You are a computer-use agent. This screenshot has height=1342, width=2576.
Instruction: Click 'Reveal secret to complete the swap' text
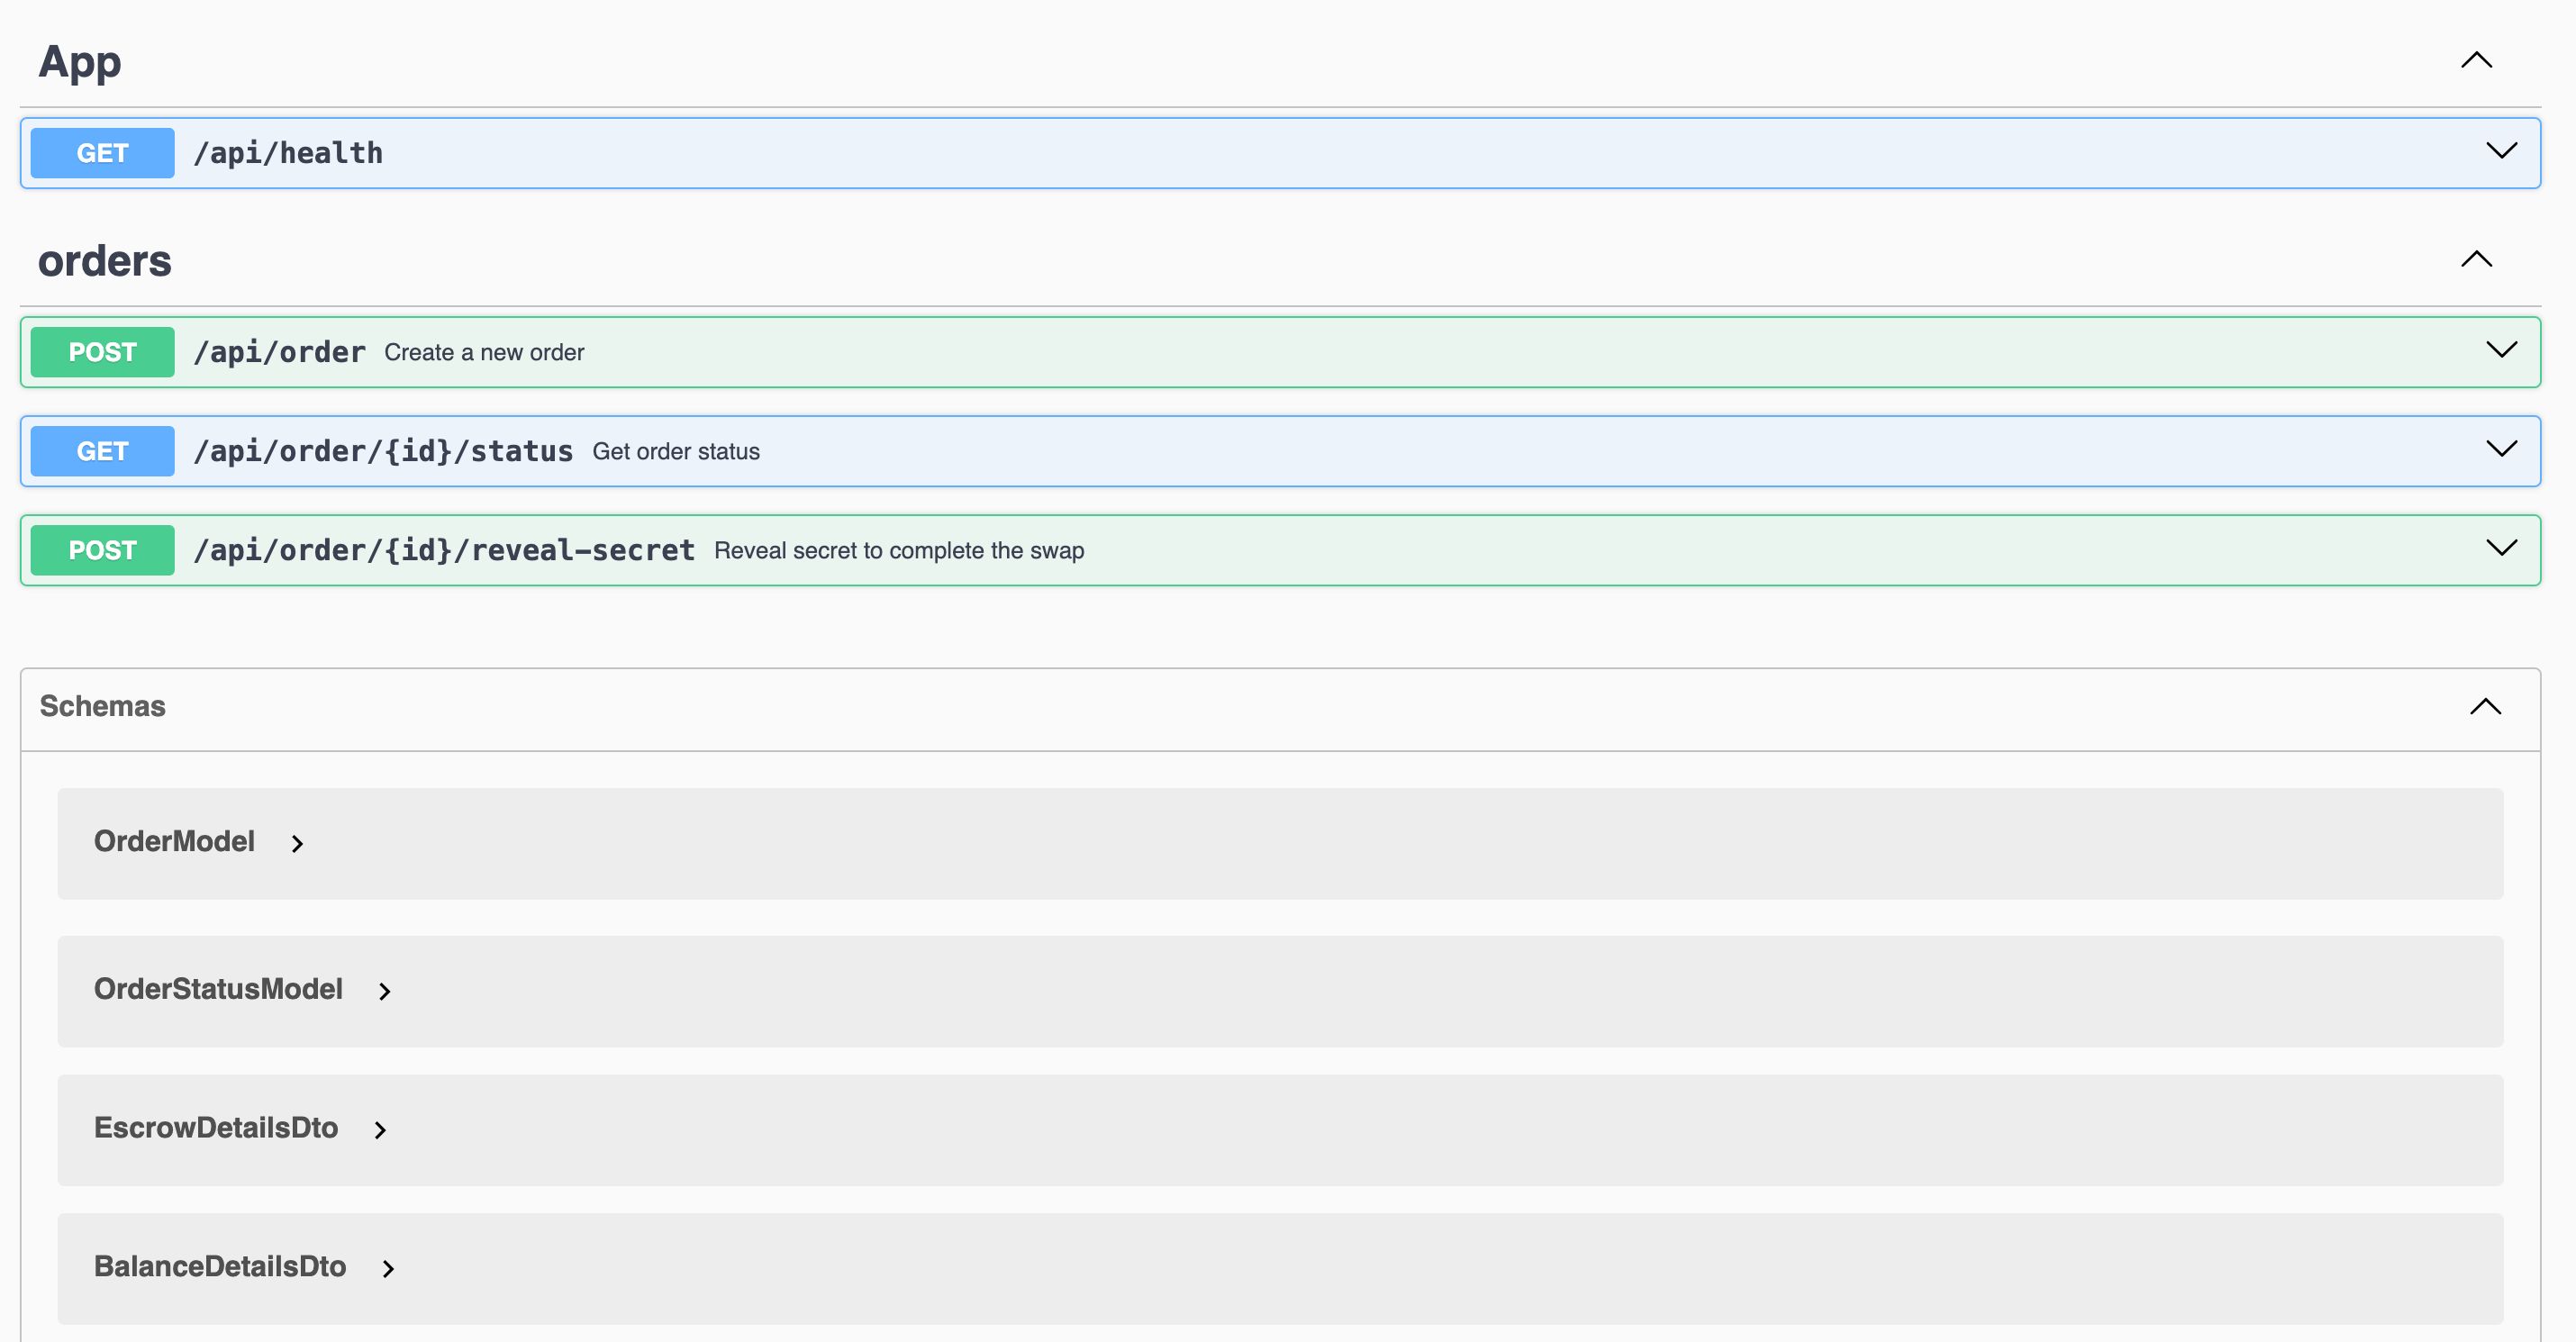pos(899,550)
